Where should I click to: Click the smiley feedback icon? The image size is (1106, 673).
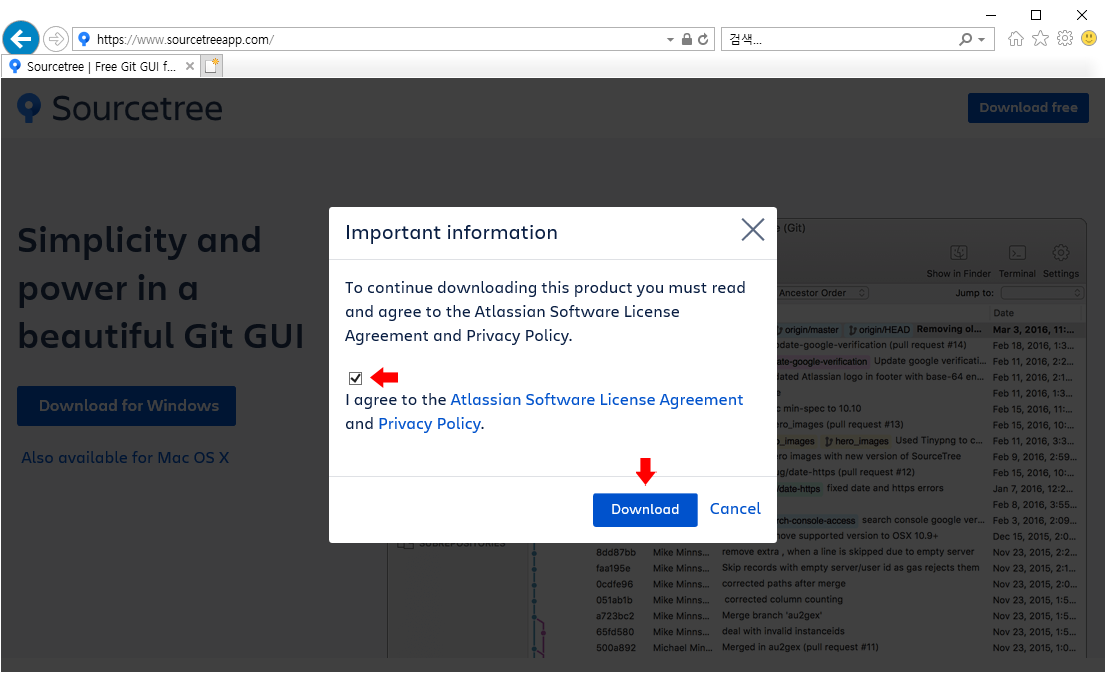1089,39
